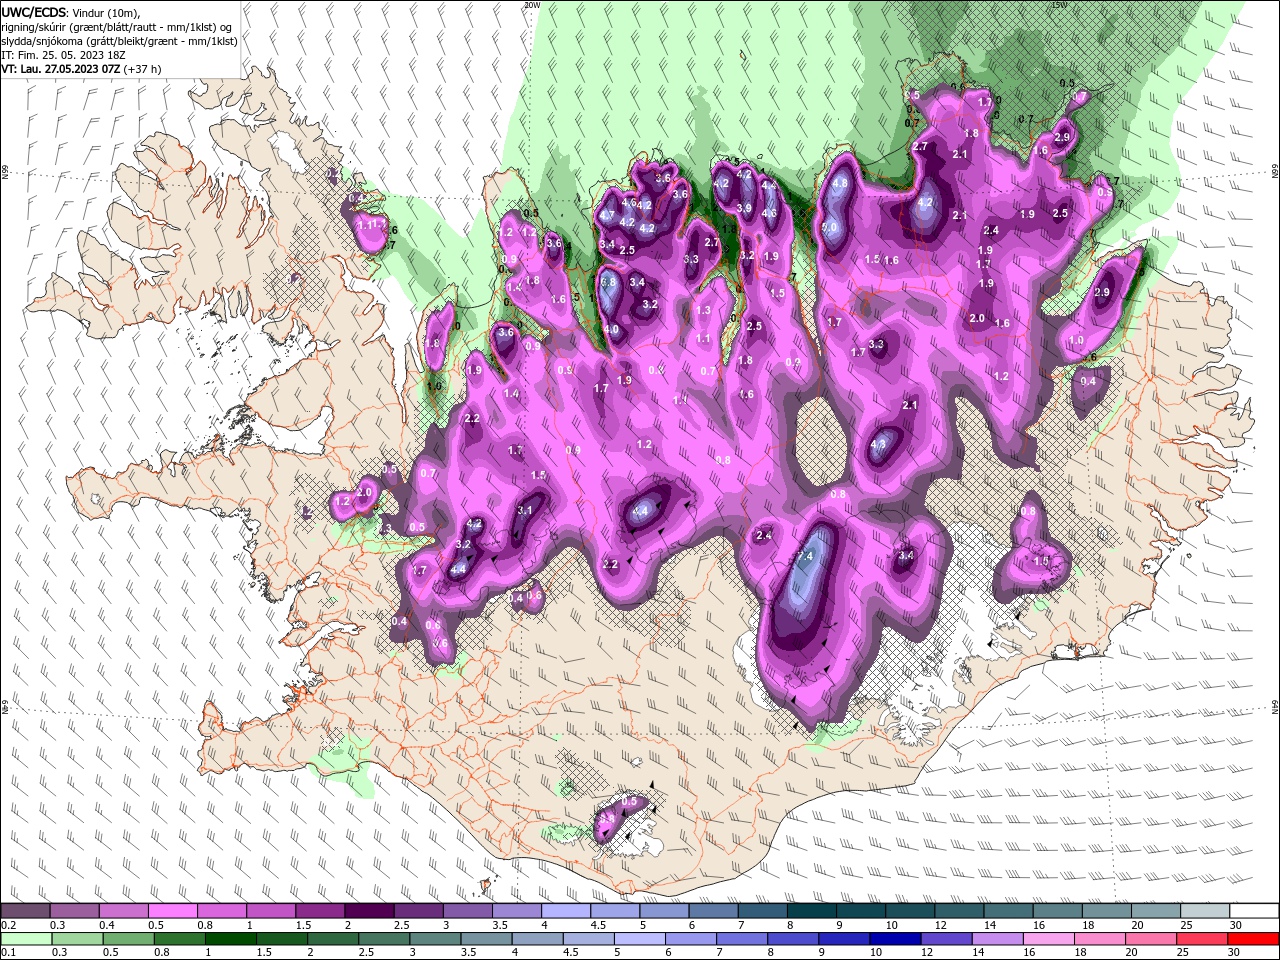Select the 5.0 value label on the map
1280x960 pixels.
[829, 228]
